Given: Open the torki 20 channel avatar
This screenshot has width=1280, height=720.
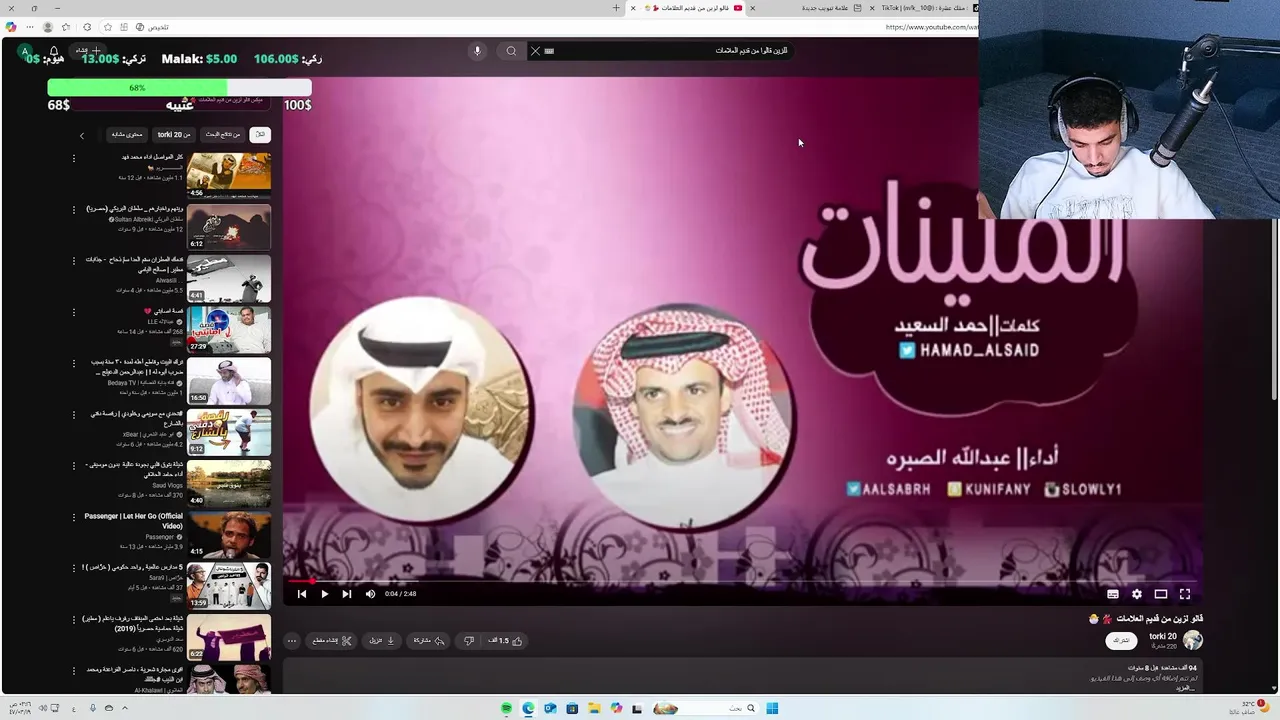Looking at the screenshot, I should [1192, 641].
